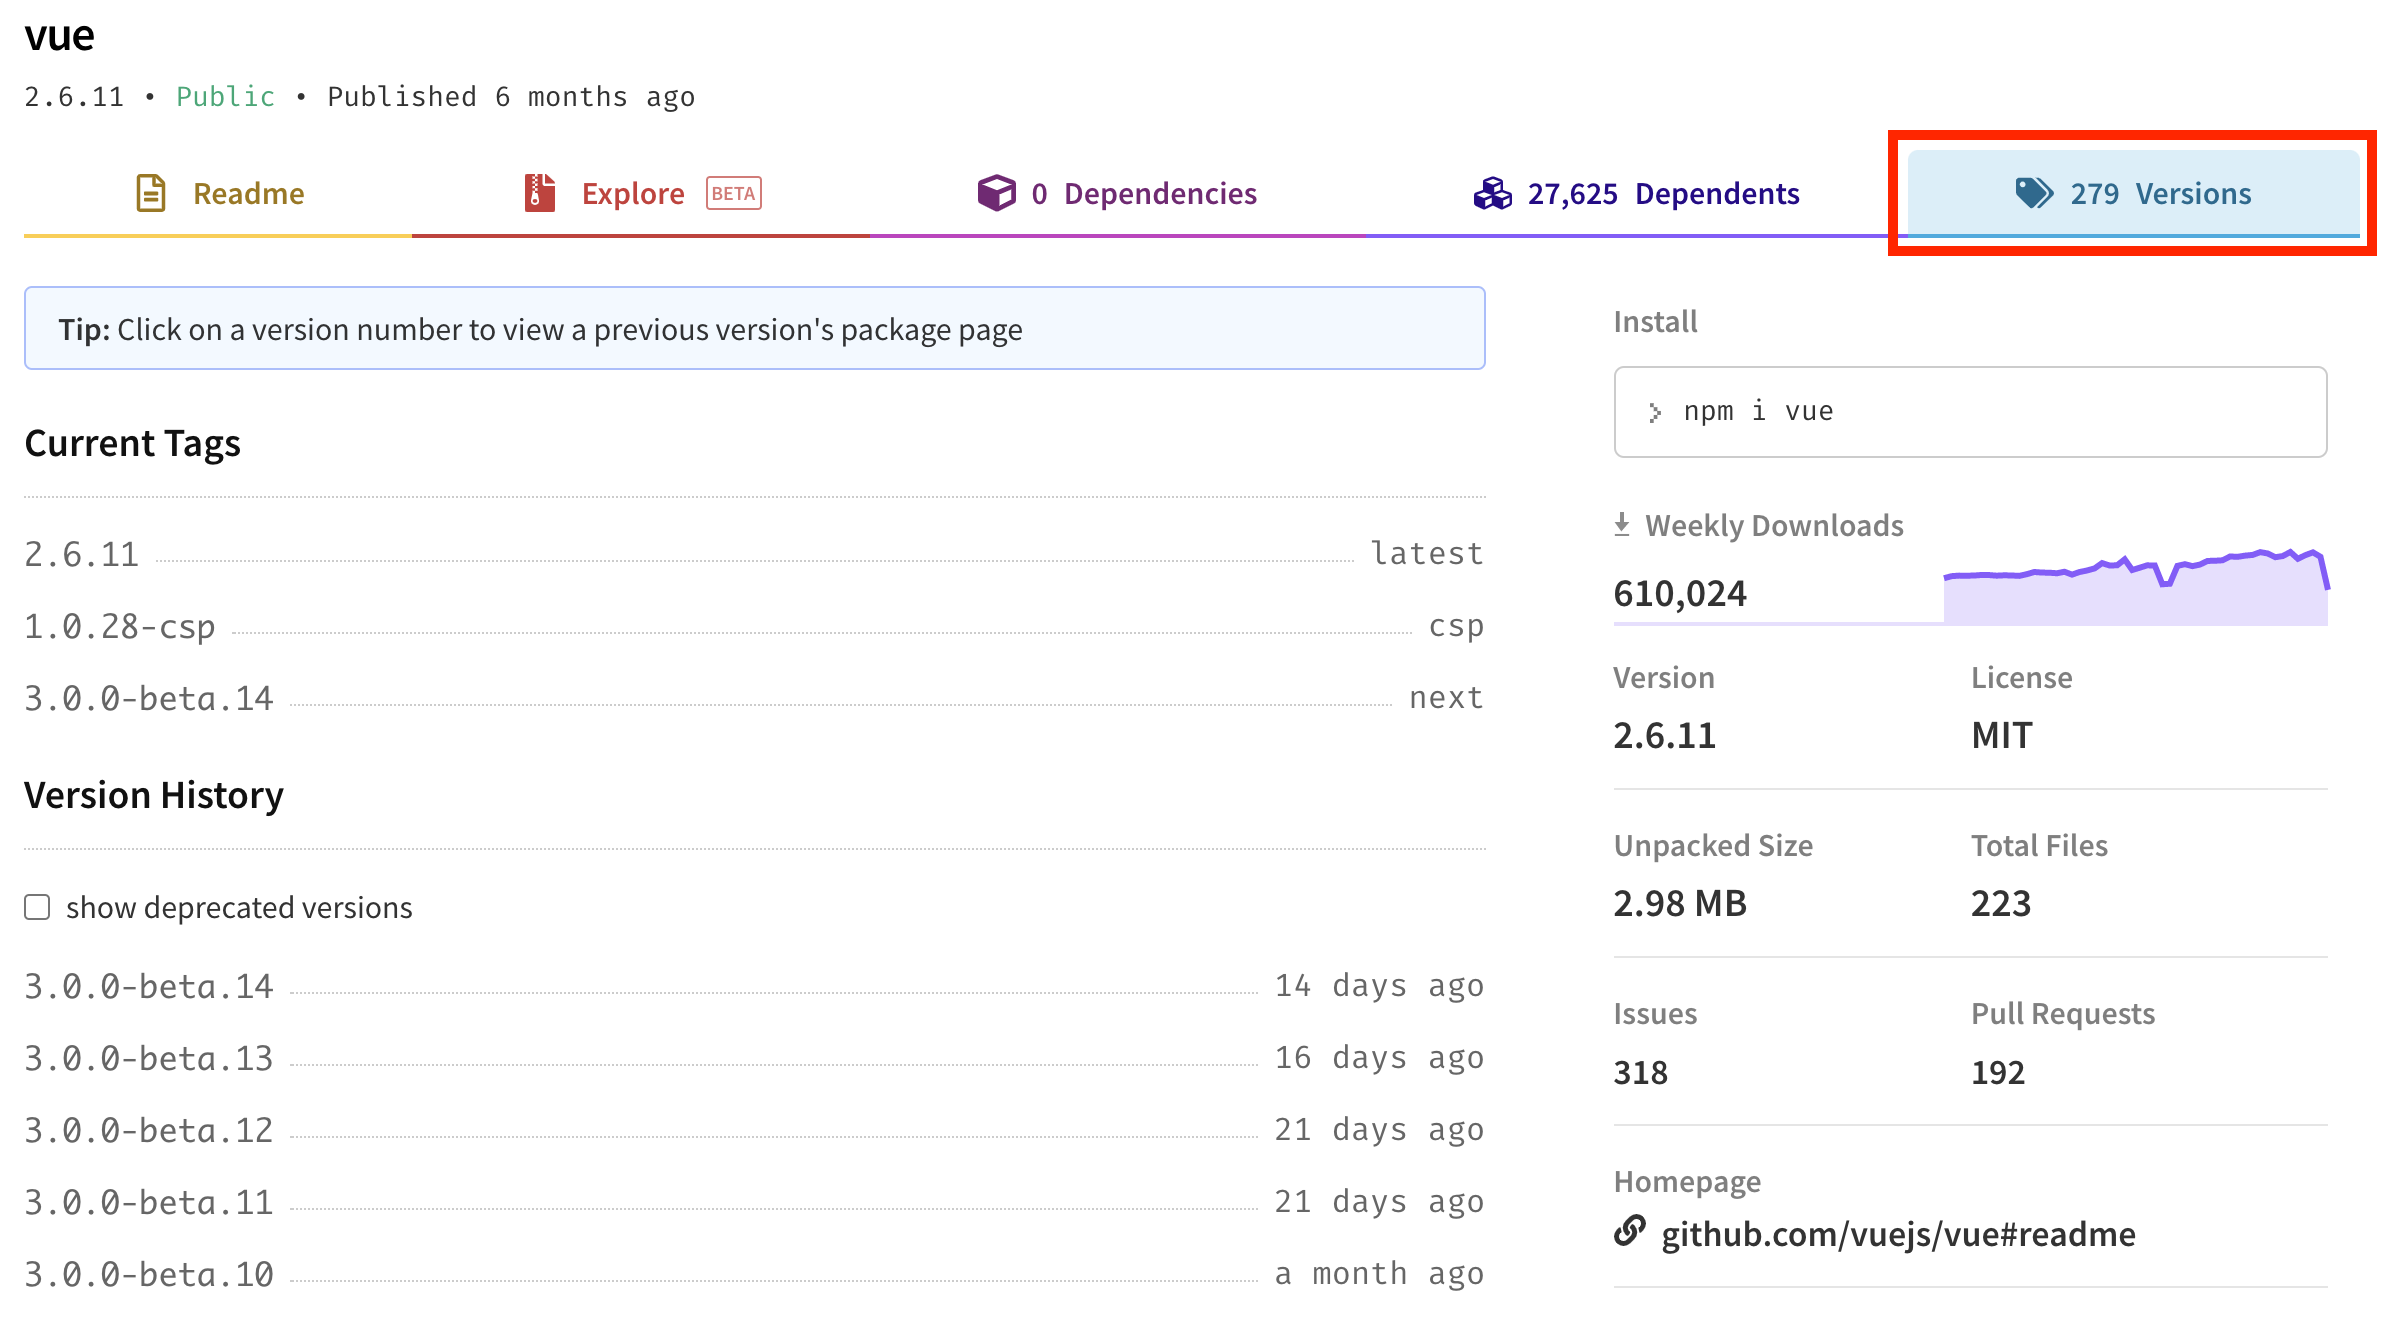Screen dimensions: 2382x1322
Task: Open version 1.0.28-csp link
Action: coord(120,626)
